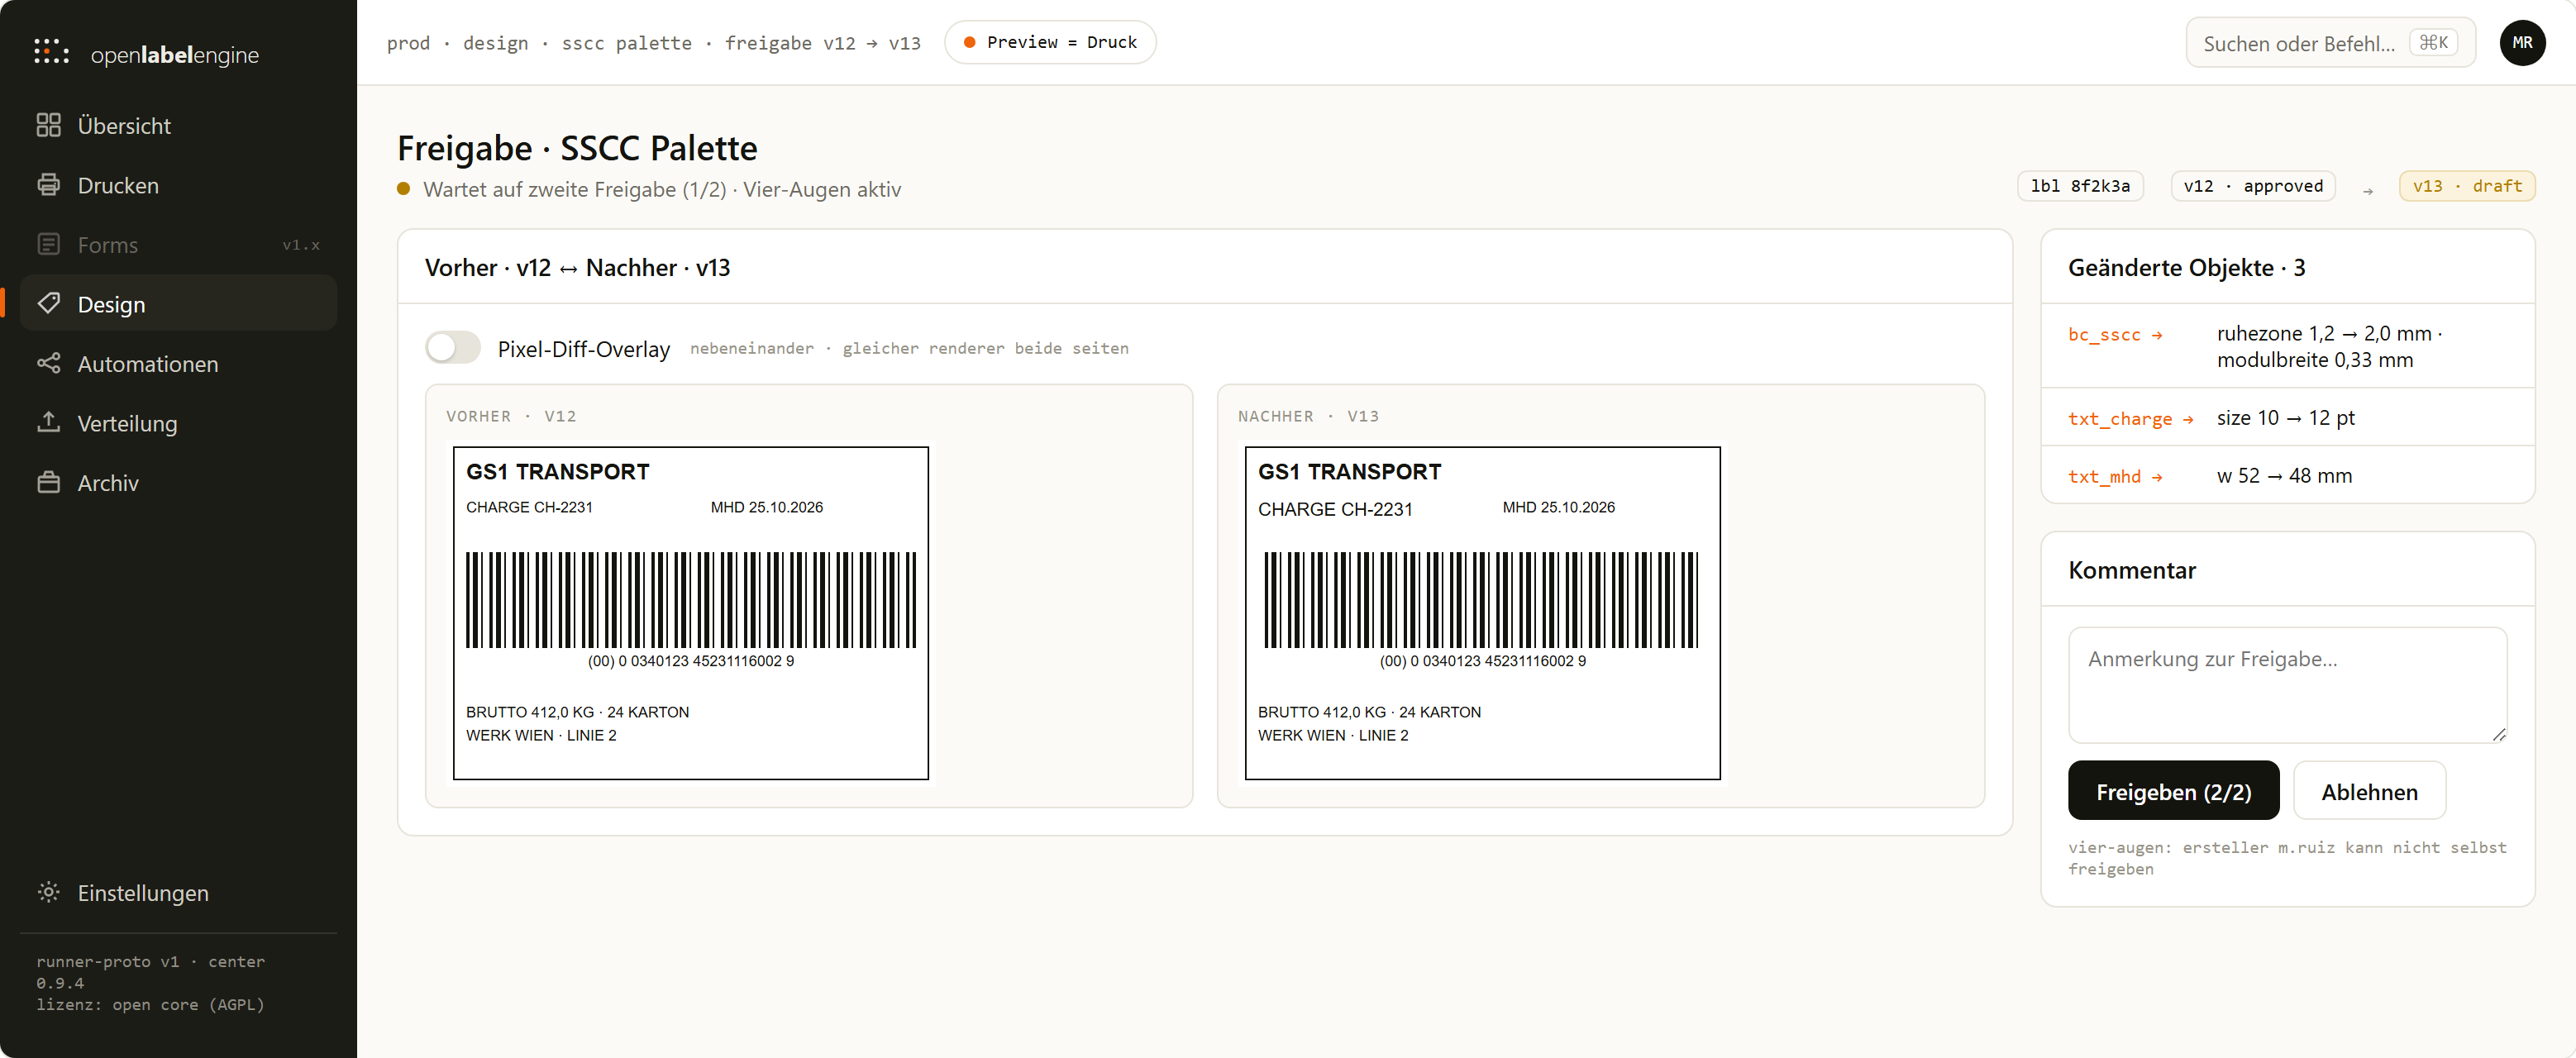This screenshot has height=1058, width=2576.
Task: Toggle the Pixel-Diff-Overlay switch
Action: coord(453,348)
